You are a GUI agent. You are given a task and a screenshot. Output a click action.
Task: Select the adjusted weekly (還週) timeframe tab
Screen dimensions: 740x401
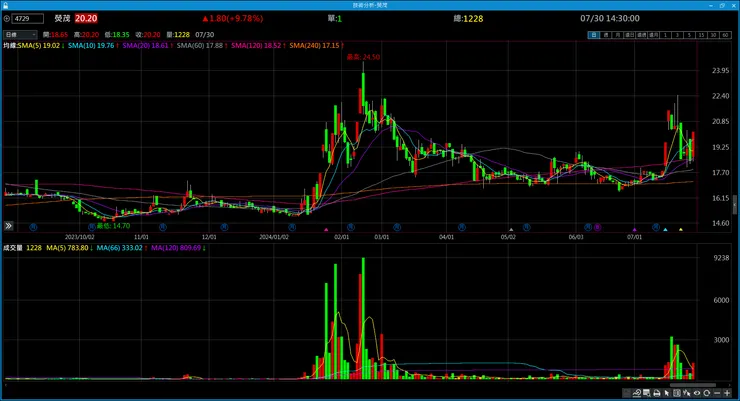pyautogui.click(x=641, y=35)
